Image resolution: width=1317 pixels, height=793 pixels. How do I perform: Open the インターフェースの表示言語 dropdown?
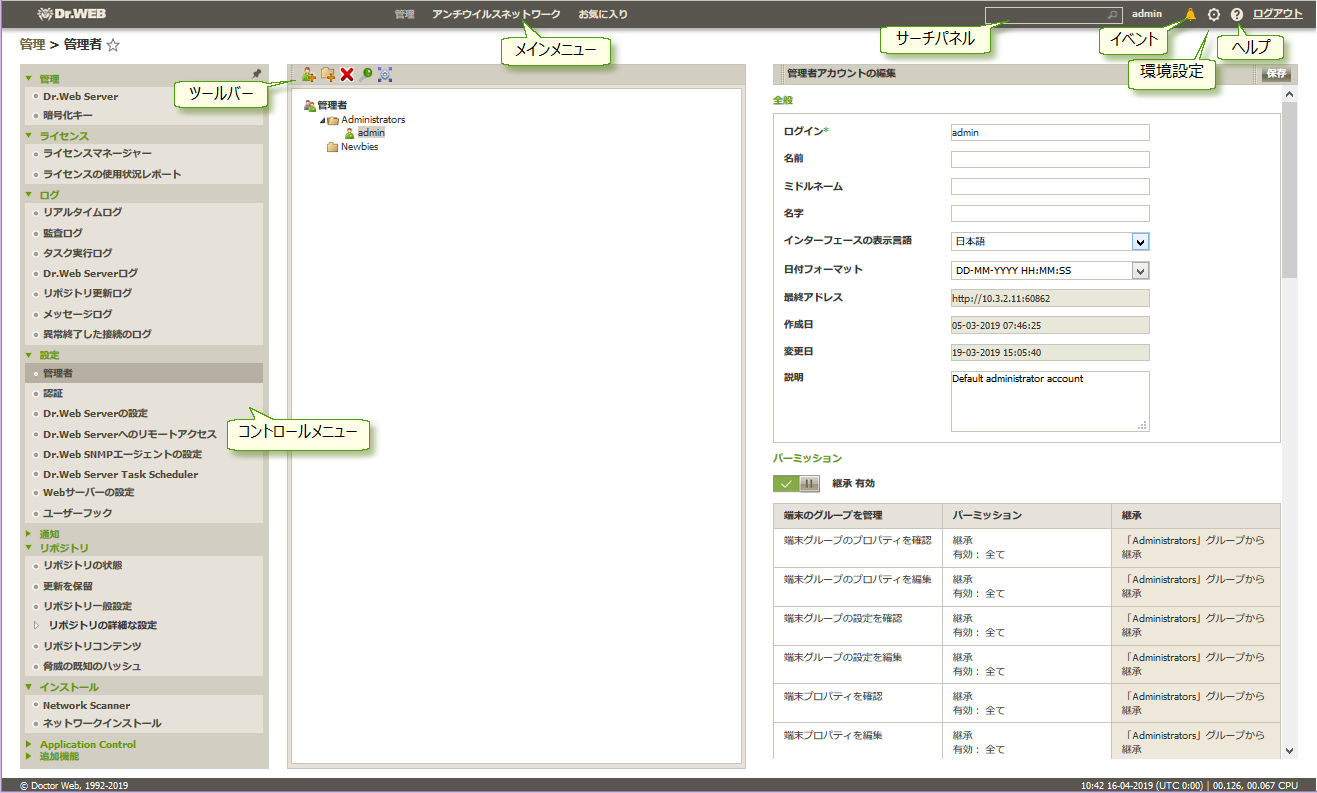1140,241
